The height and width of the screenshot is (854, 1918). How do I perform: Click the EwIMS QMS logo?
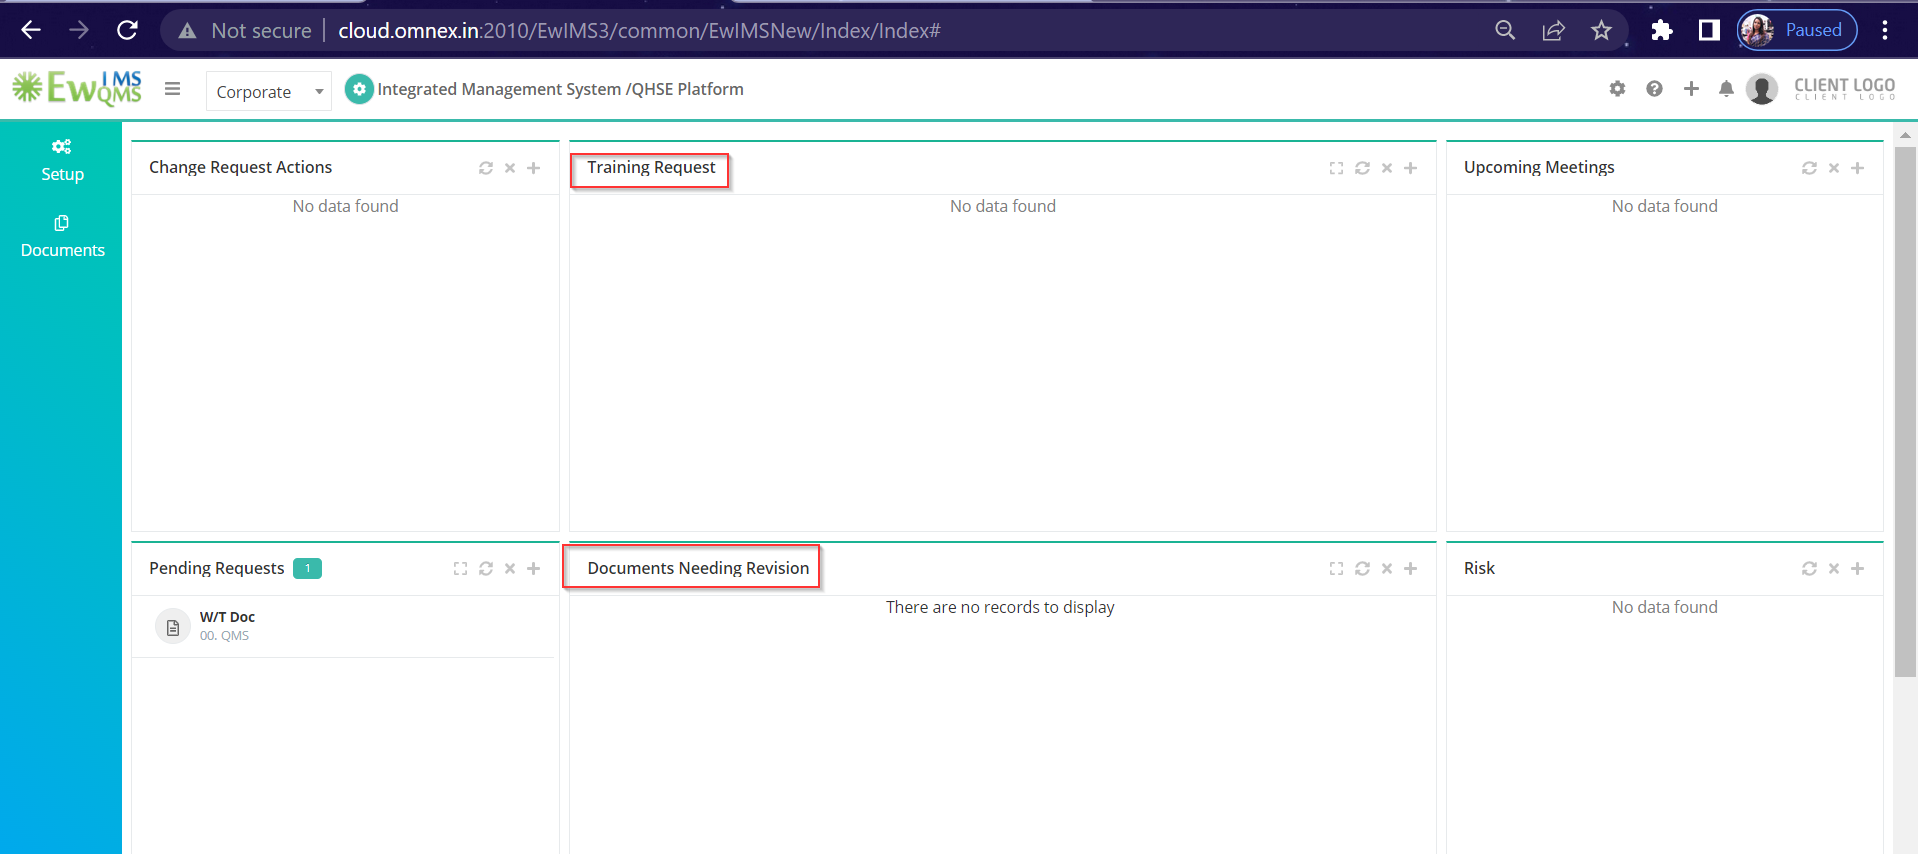pos(77,88)
